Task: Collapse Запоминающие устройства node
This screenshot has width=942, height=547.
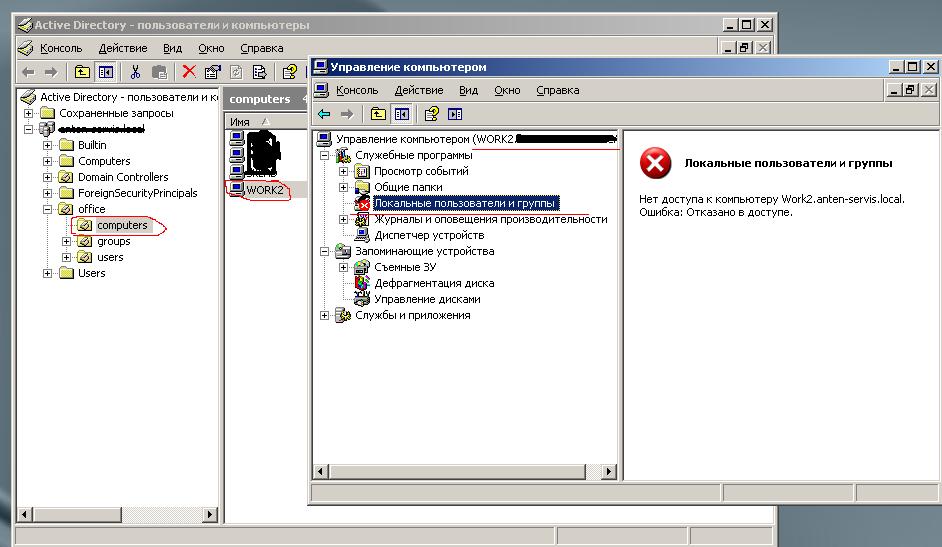Action: point(324,251)
